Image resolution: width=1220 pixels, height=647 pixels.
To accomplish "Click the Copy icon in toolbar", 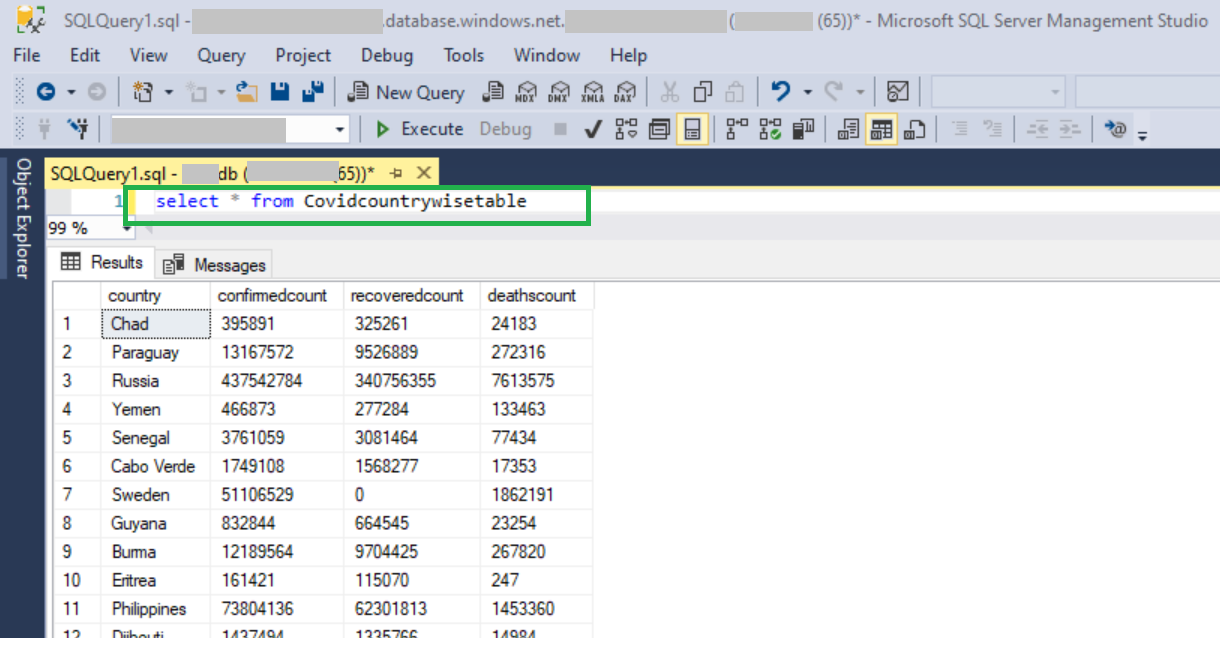I will tap(702, 92).
